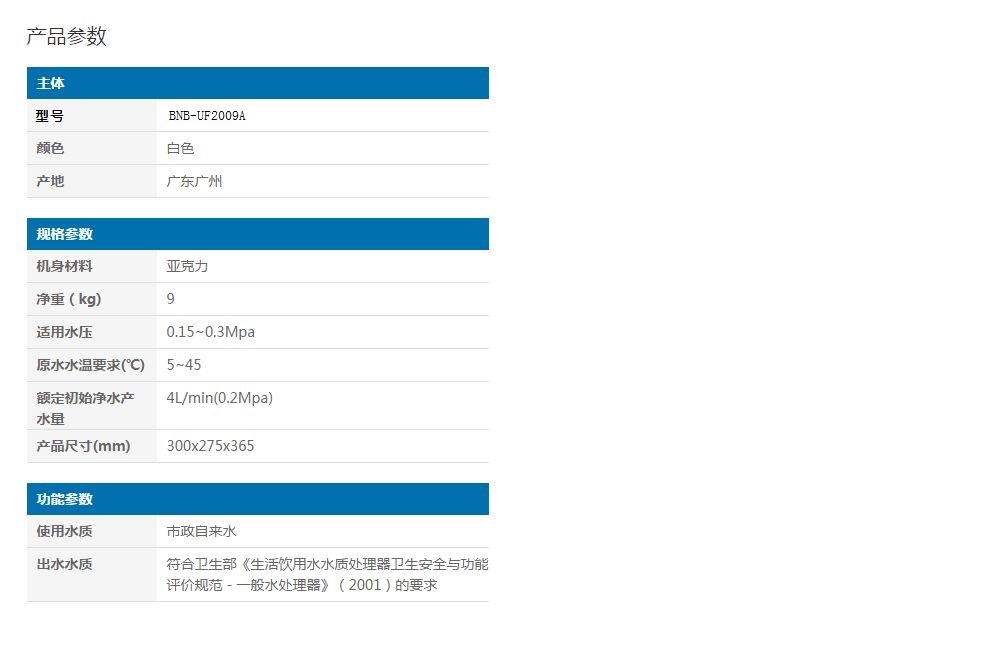Select the 广东广州 origin value
The height and width of the screenshot is (669, 990).
click(x=195, y=181)
